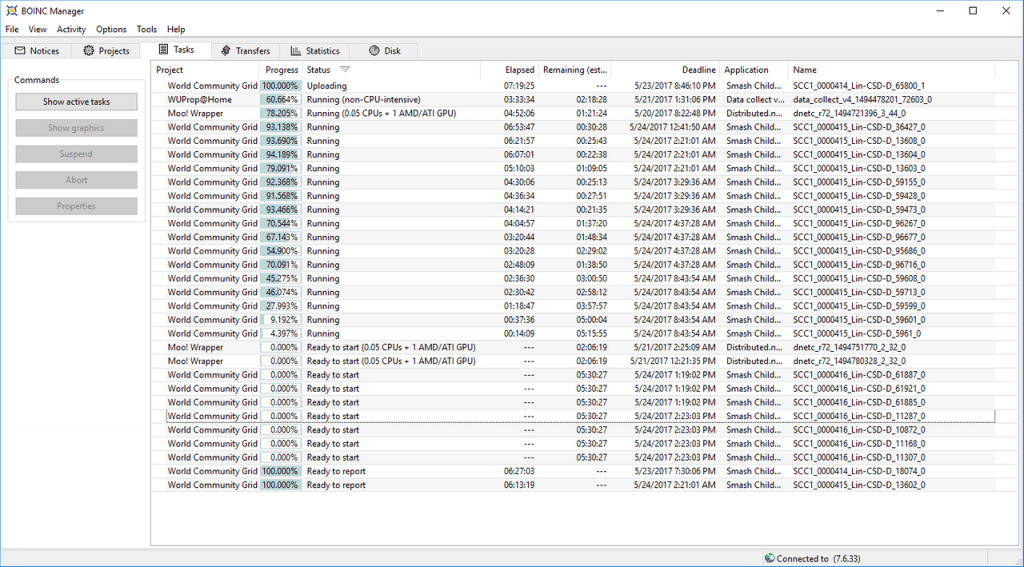Click the Status column sort arrow
Screen dimensions: 1024x567
pyautogui.click(x=345, y=69)
